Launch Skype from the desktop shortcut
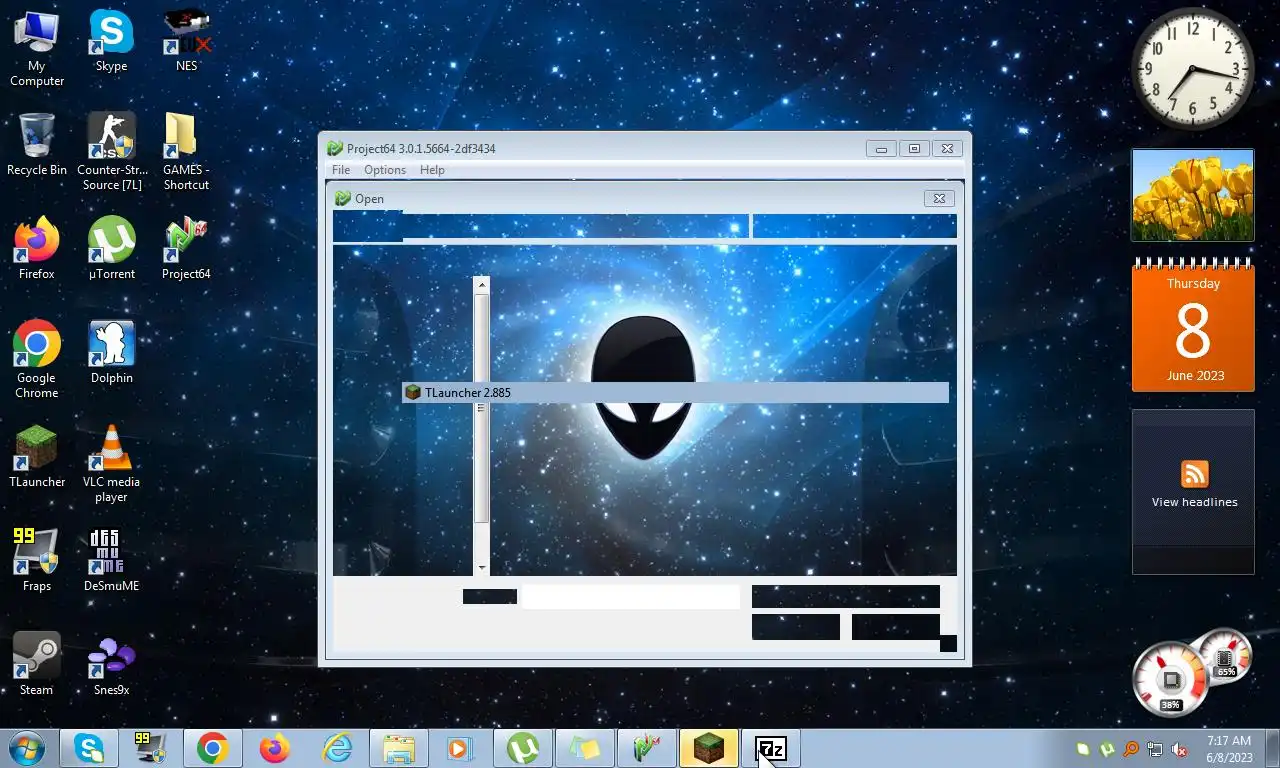The width and height of the screenshot is (1280, 768). pos(111,42)
